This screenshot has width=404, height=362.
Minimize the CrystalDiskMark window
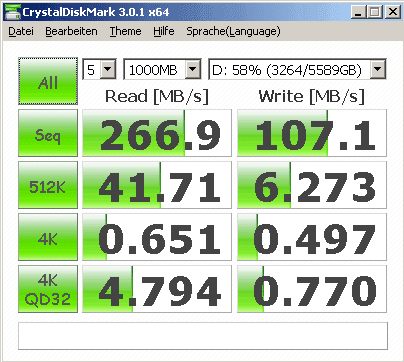pos(359,12)
